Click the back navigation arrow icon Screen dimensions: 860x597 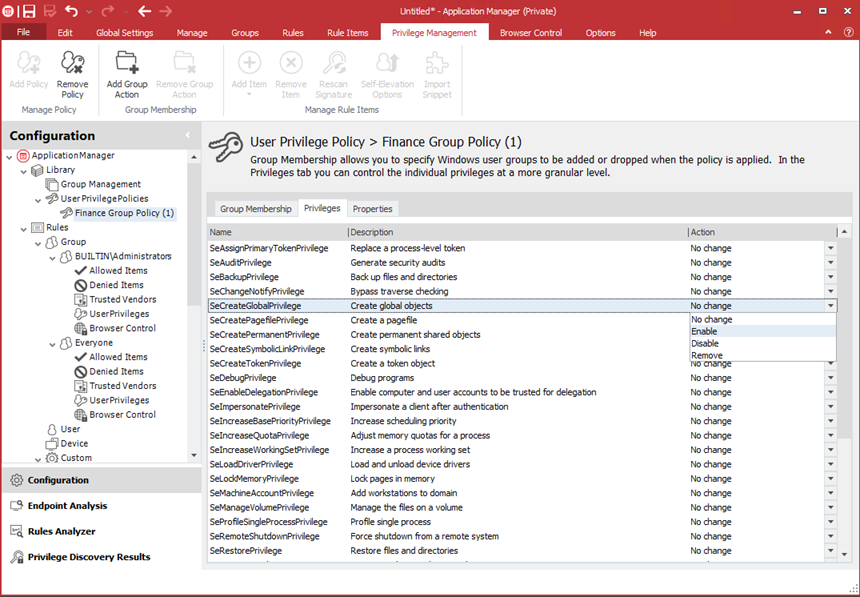coord(144,11)
